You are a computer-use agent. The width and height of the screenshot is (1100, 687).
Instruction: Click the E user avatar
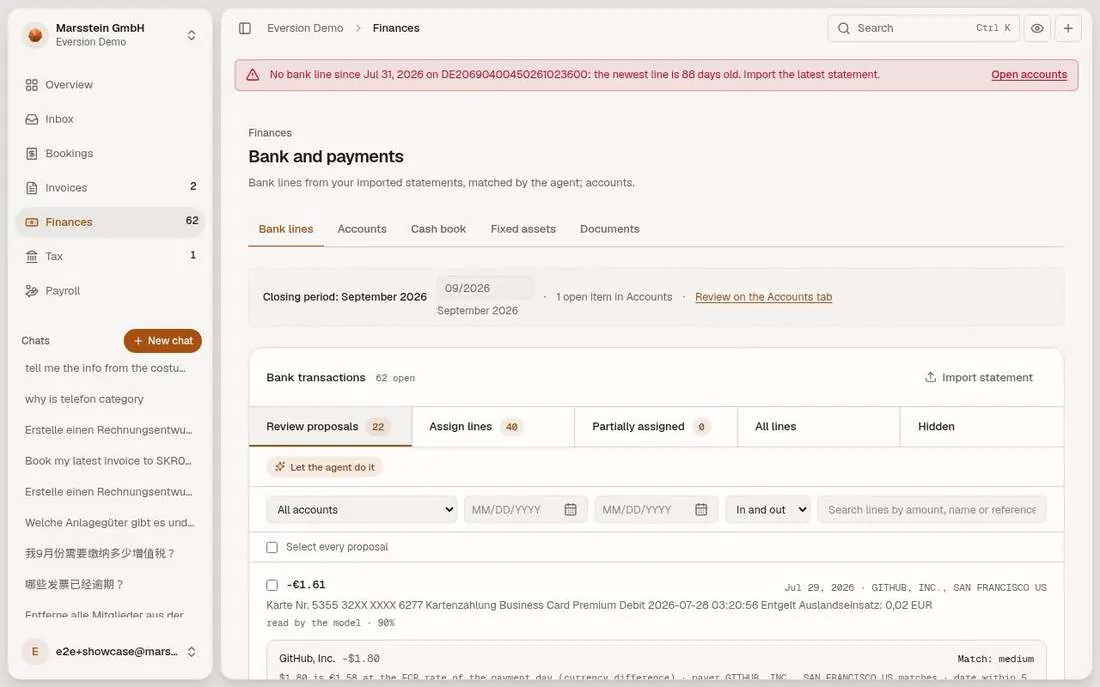pyautogui.click(x=35, y=651)
